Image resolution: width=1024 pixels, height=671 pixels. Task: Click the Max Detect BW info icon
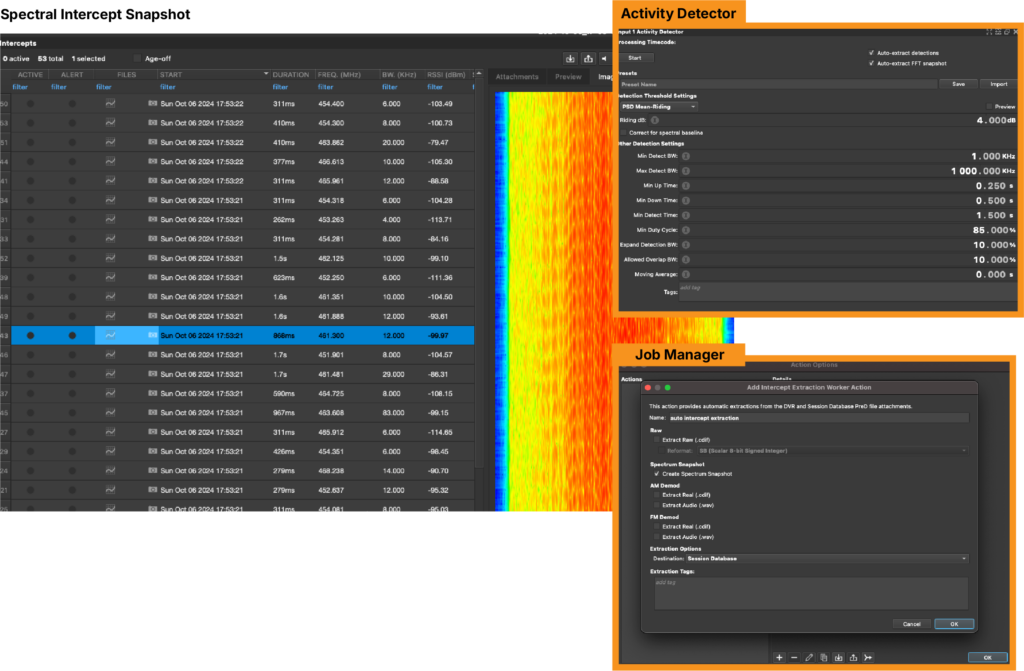687,171
